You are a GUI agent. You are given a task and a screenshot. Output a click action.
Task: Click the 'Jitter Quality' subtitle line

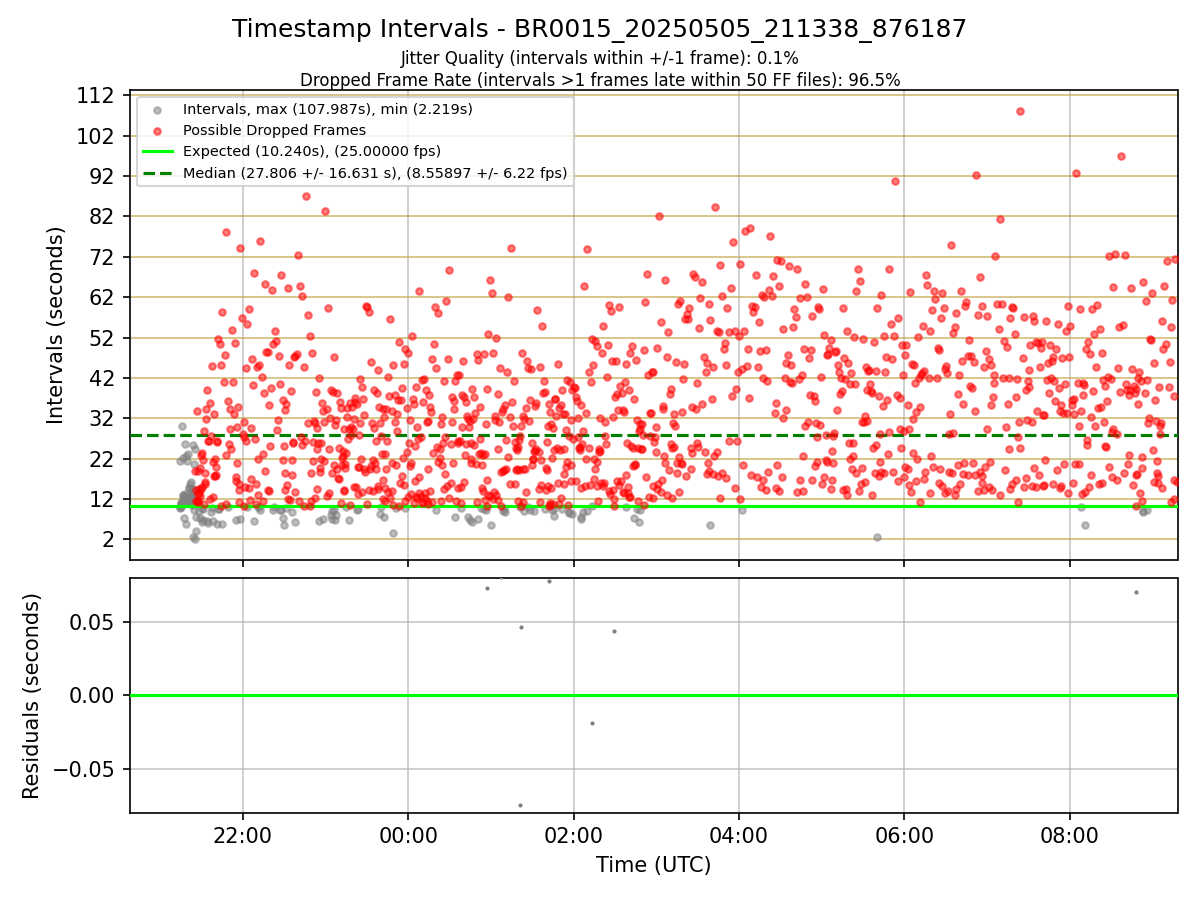[x=599, y=59]
